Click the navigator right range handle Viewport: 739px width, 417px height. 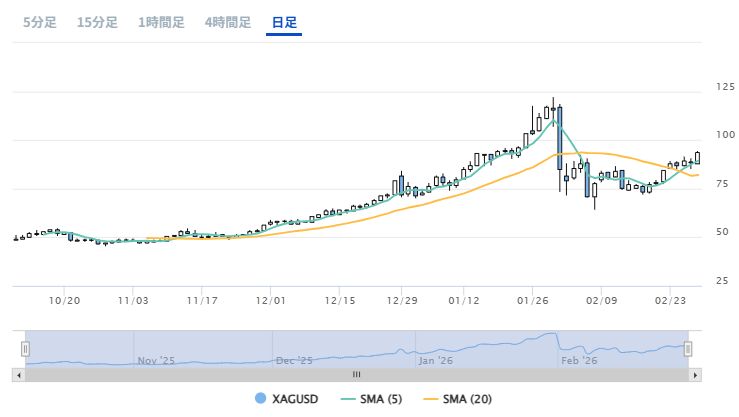[x=688, y=349]
